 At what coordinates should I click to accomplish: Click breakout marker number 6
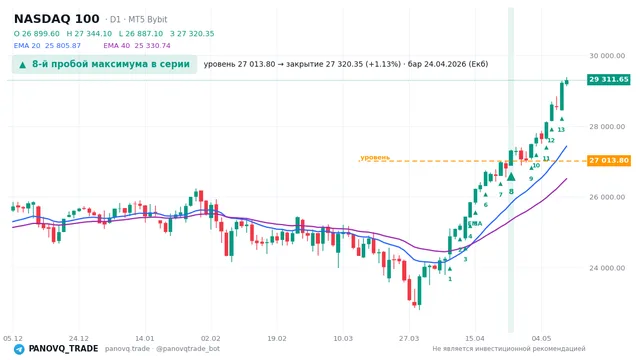point(486,205)
